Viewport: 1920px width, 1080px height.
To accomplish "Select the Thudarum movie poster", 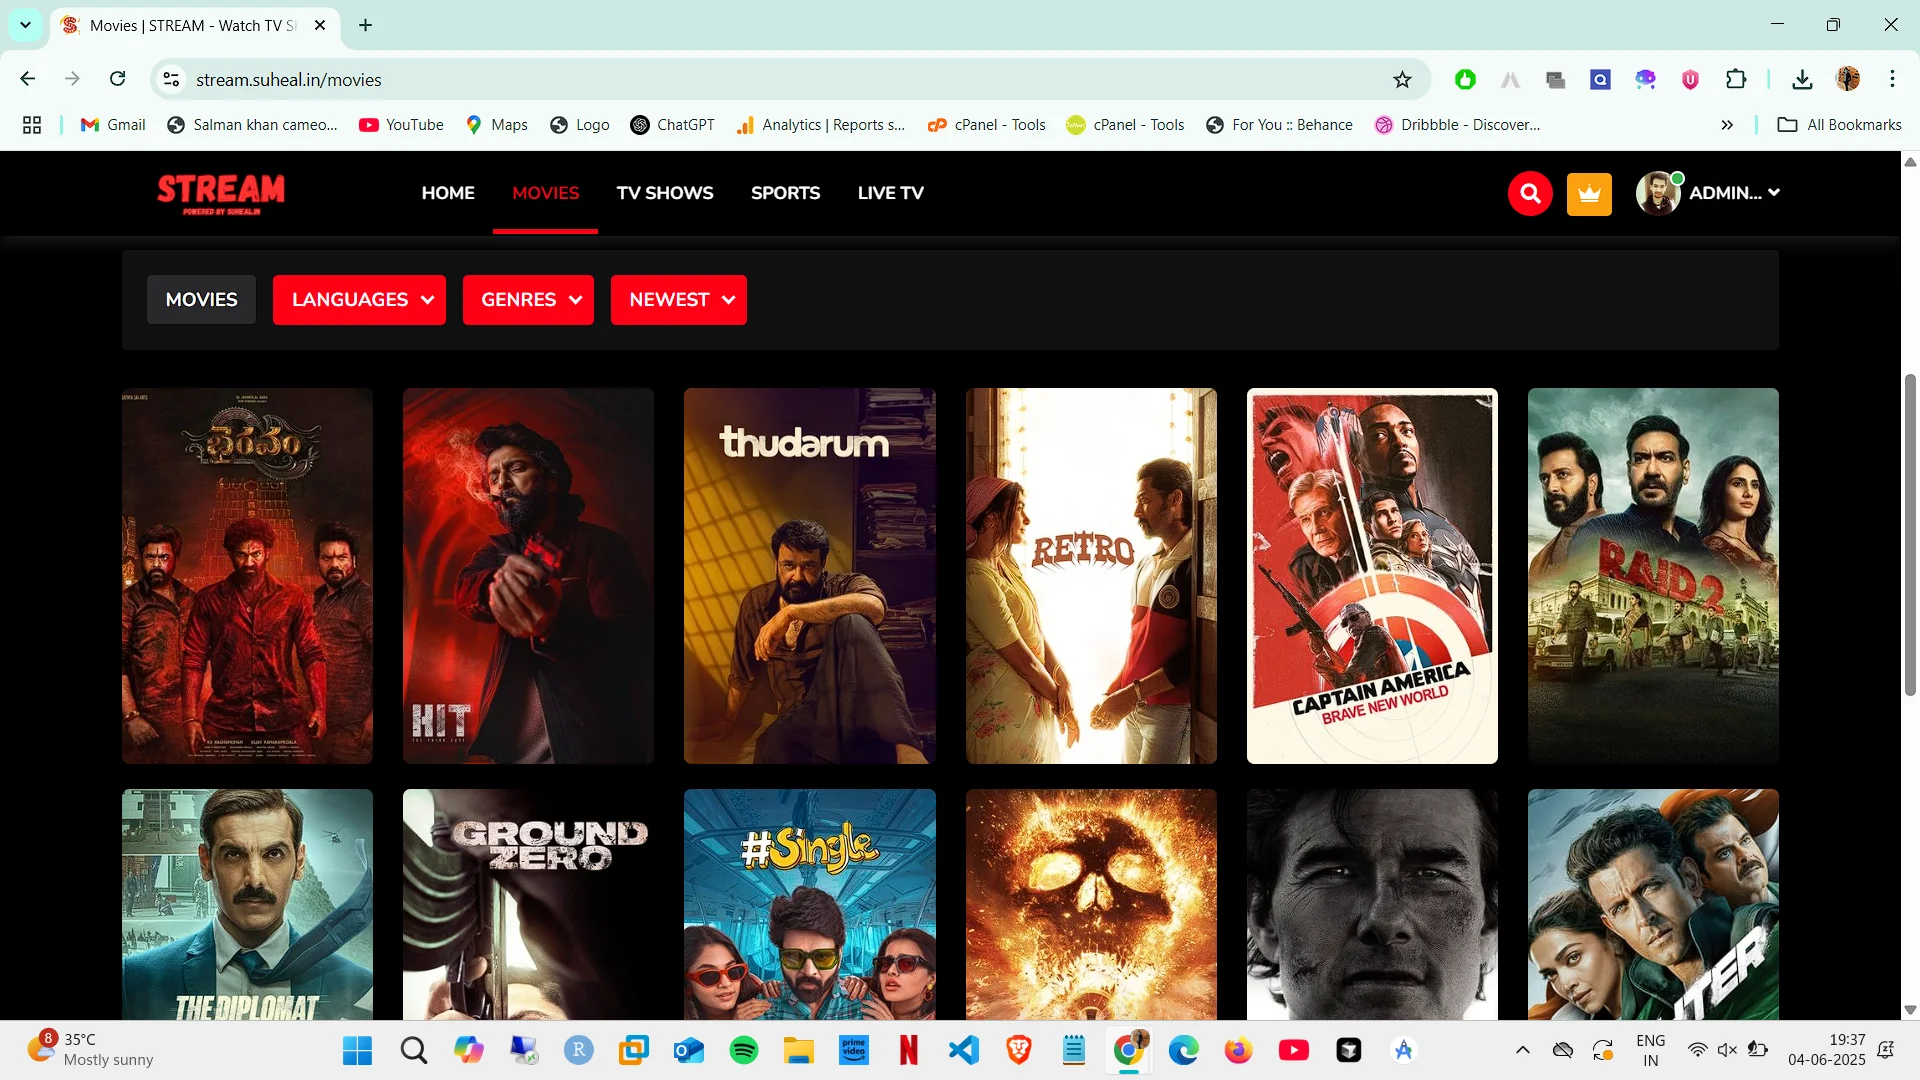I will [x=810, y=576].
